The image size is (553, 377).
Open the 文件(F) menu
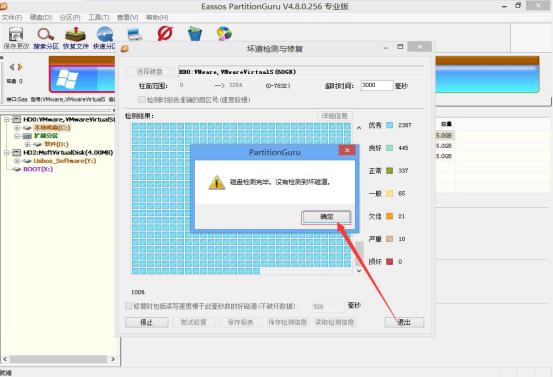pos(12,17)
